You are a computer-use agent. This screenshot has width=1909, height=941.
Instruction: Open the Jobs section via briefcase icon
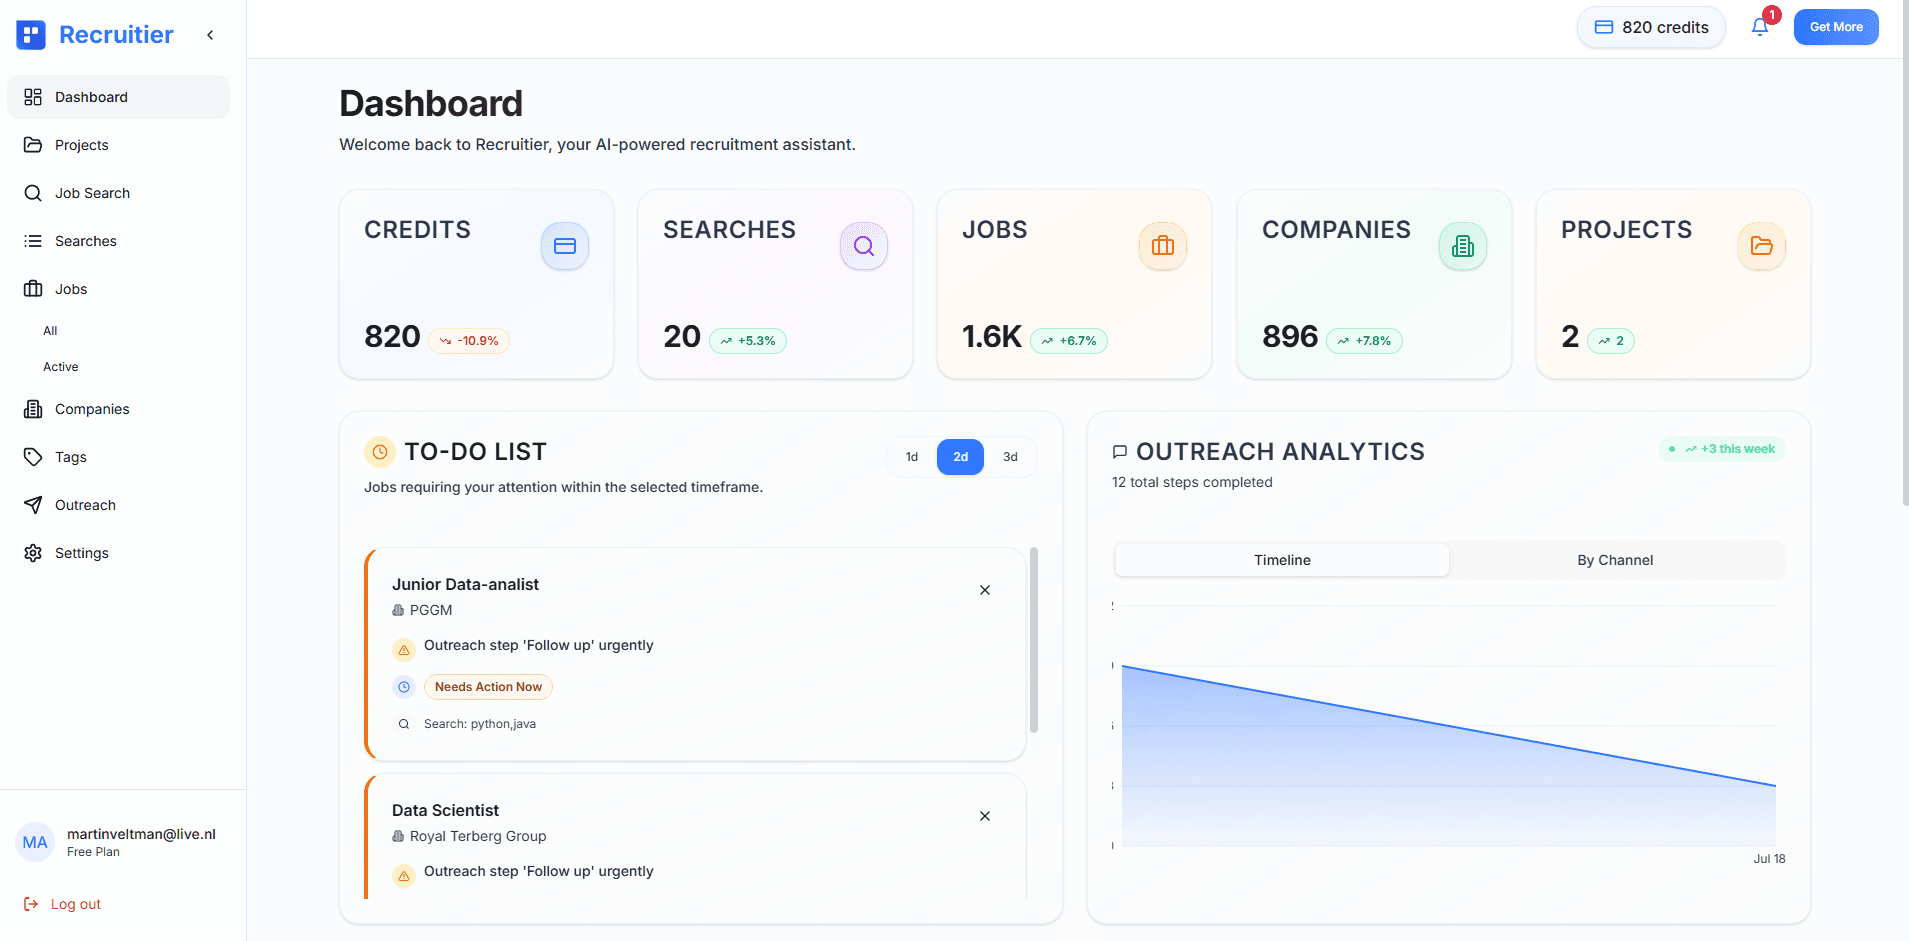point(33,288)
